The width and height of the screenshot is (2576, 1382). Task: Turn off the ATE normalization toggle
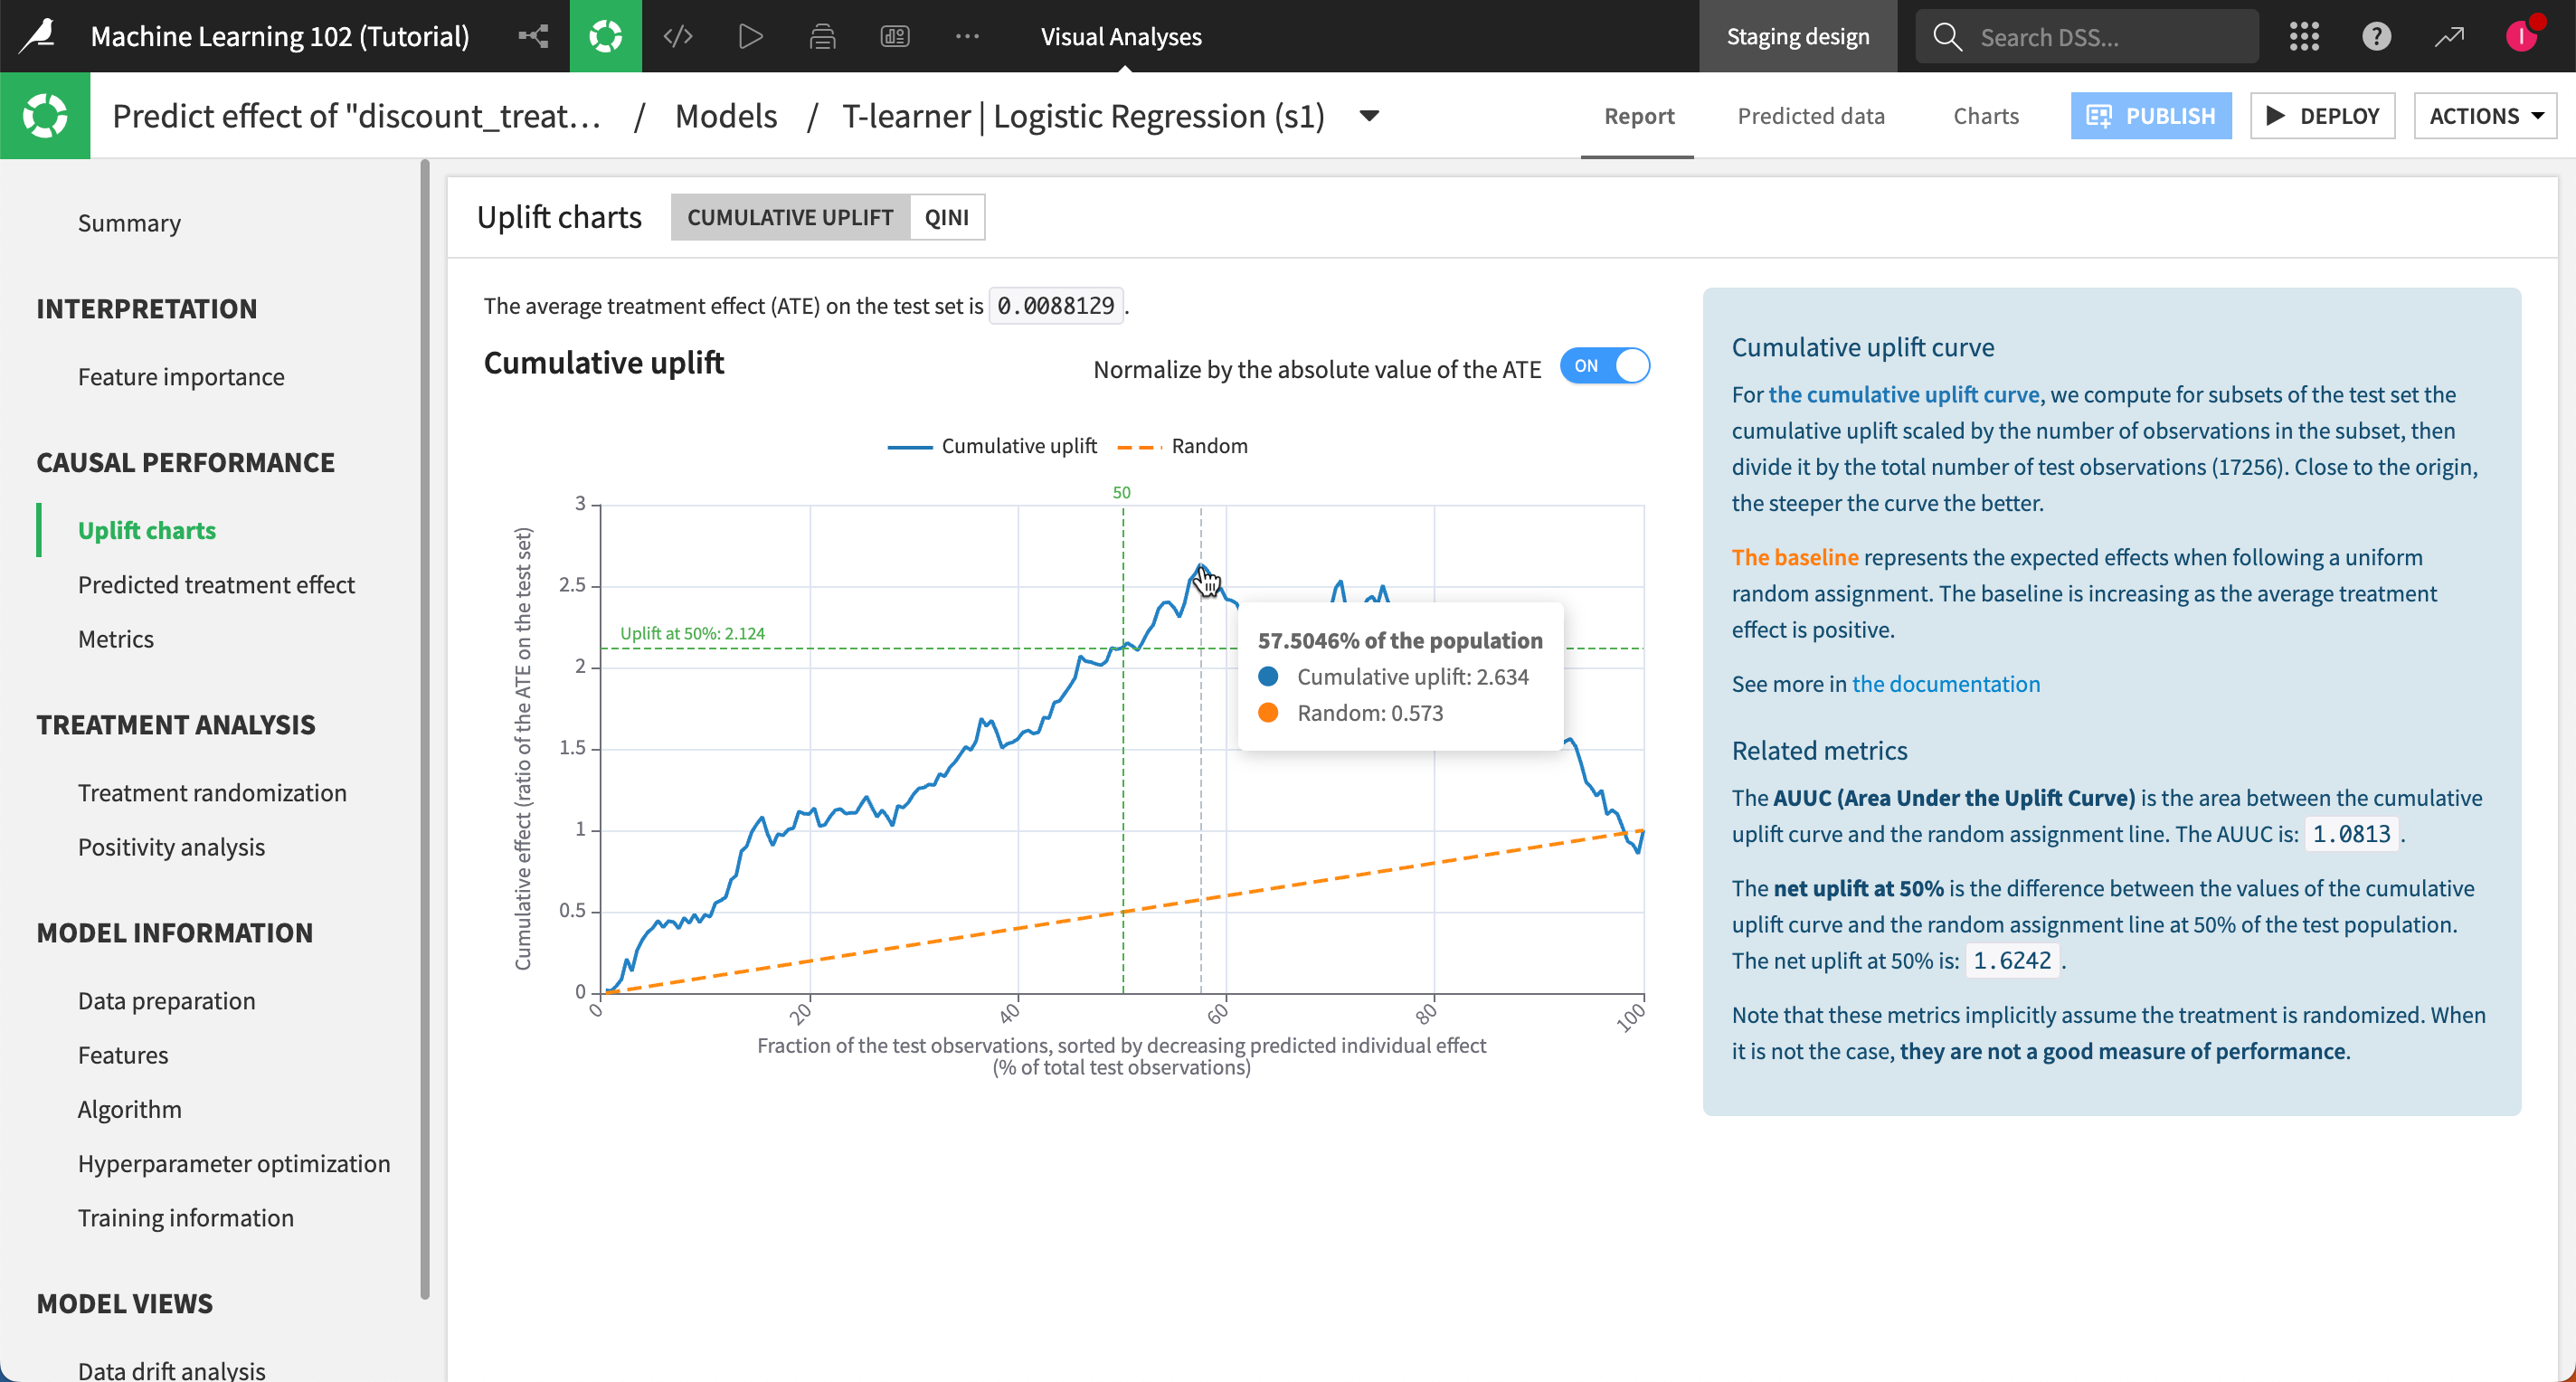(x=1604, y=366)
